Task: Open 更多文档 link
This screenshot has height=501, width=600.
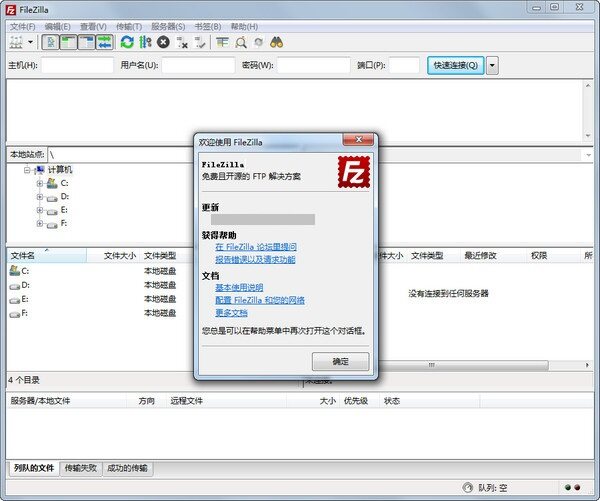Action: 231,313
